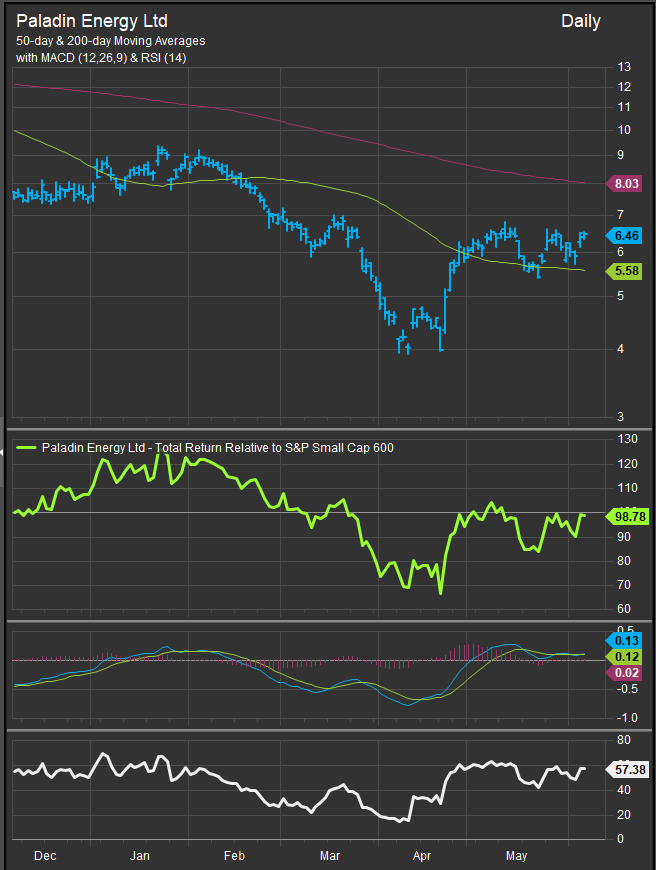Click the green legend line swatch
The height and width of the screenshot is (870, 656).
click(x=26, y=448)
